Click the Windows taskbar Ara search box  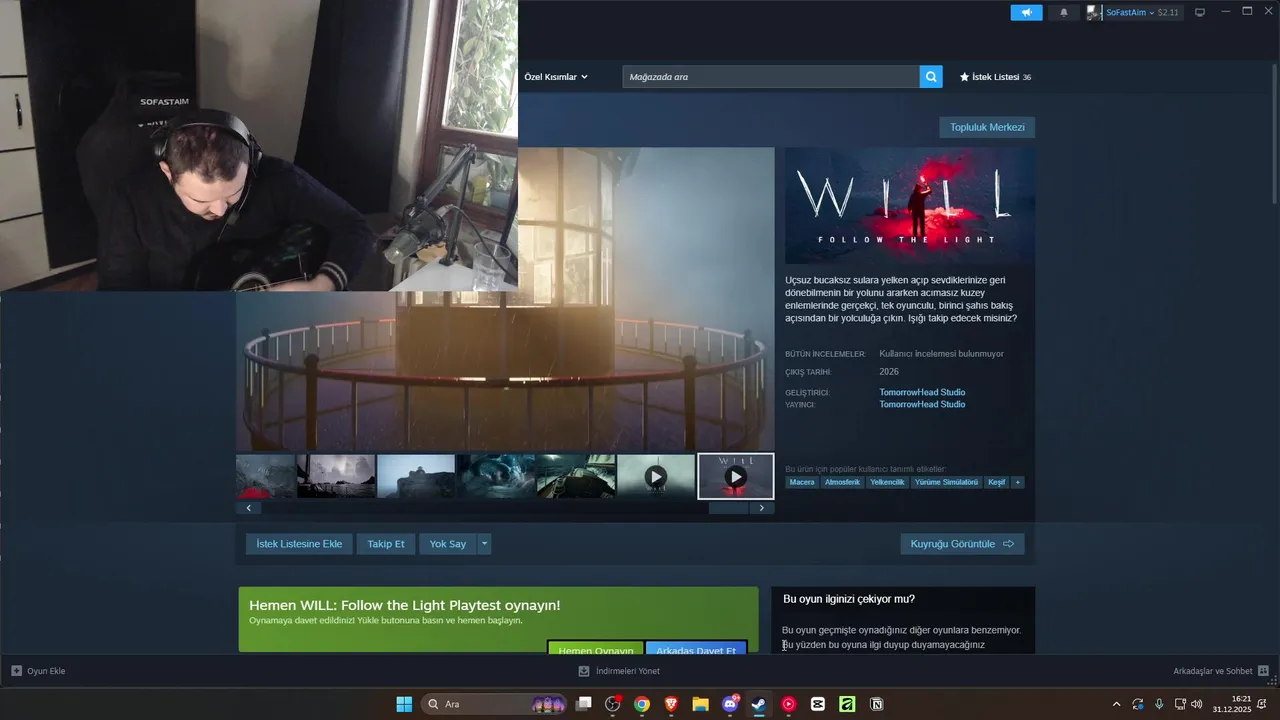click(496, 704)
